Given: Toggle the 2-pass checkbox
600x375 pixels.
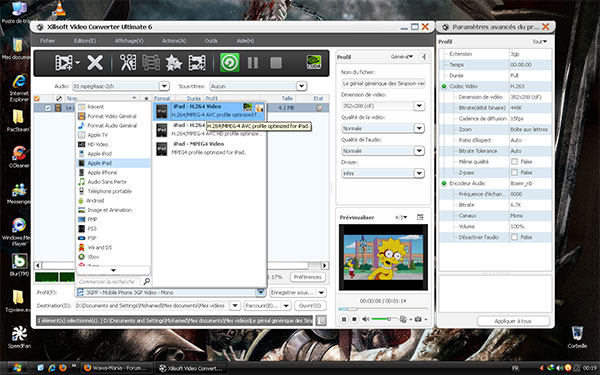Looking at the screenshot, I should click(514, 172).
